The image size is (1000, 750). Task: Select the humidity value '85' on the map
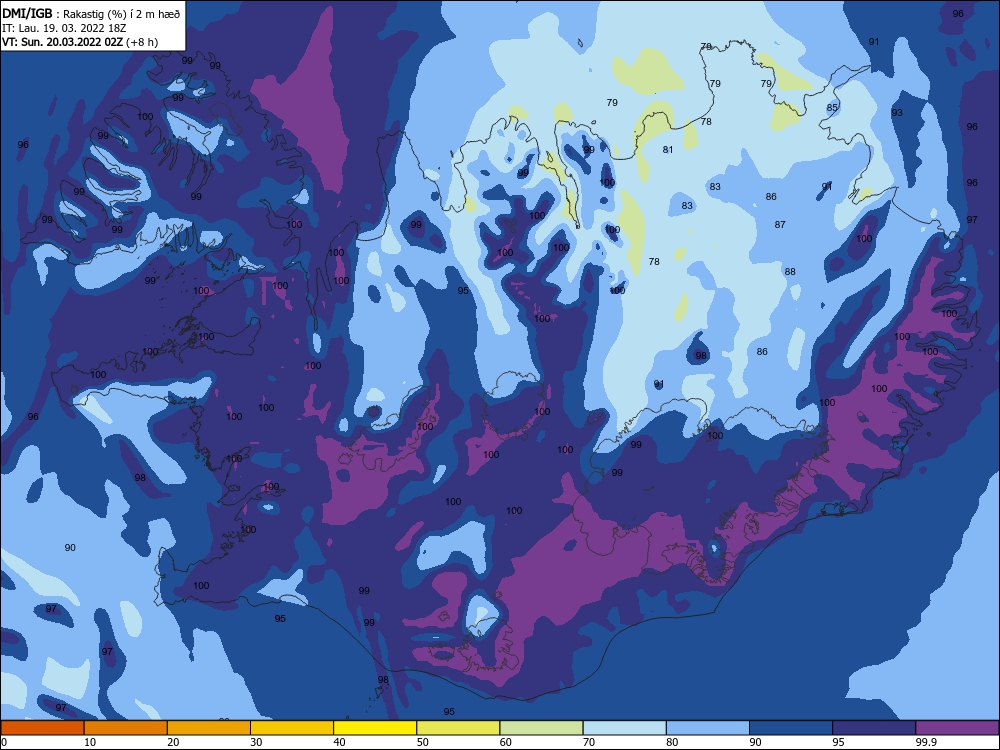832,108
